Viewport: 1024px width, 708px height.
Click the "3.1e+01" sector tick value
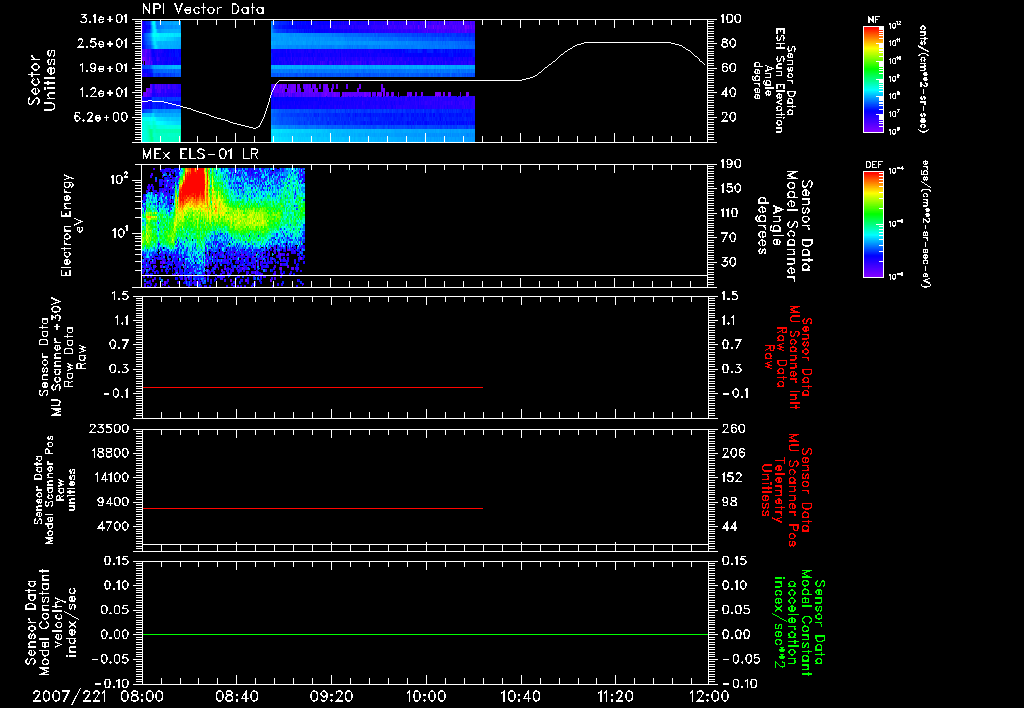[104, 19]
